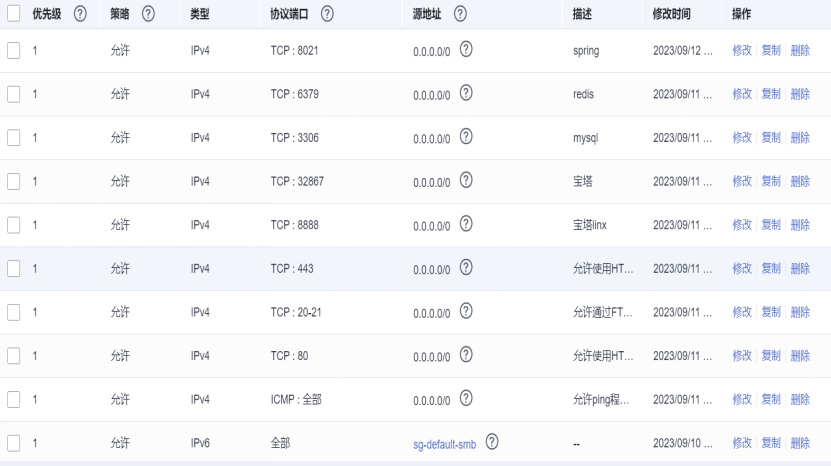The width and height of the screenshot is (831, 466).
Task: Click the 修改时间 column header
Action: [671, 14]
